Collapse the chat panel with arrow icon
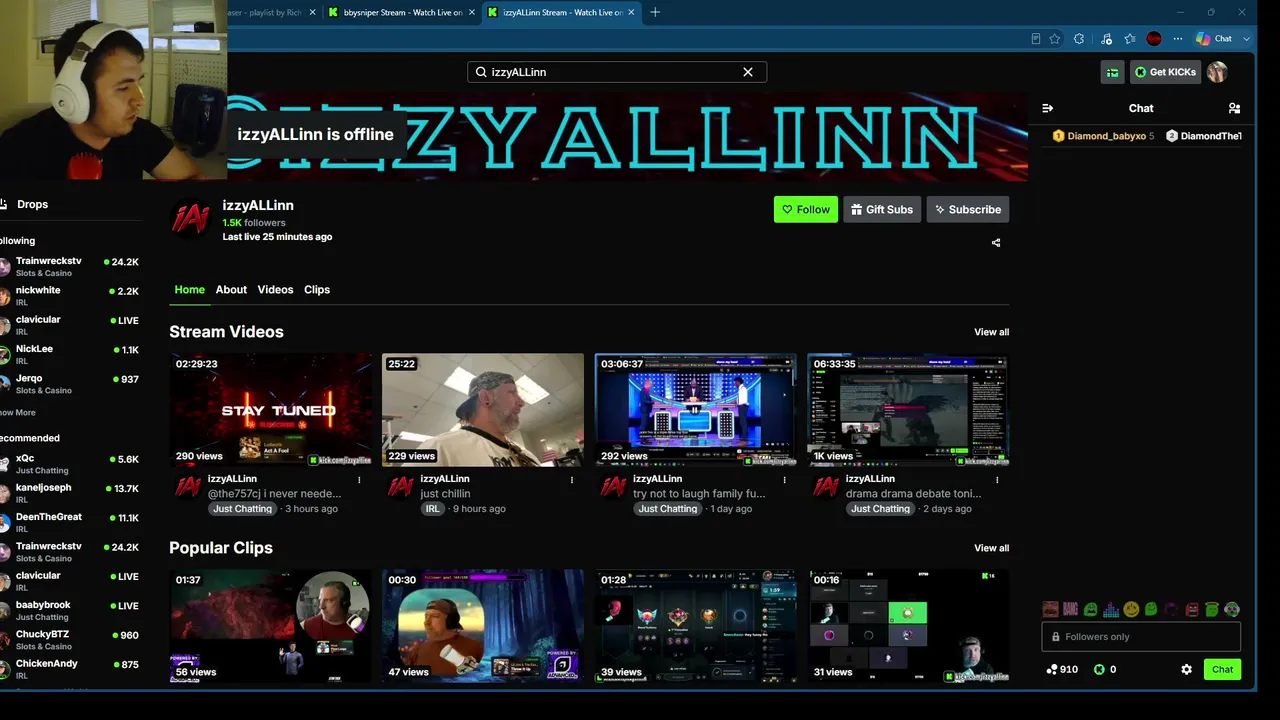1280x720 pixels. (1047, 108)
